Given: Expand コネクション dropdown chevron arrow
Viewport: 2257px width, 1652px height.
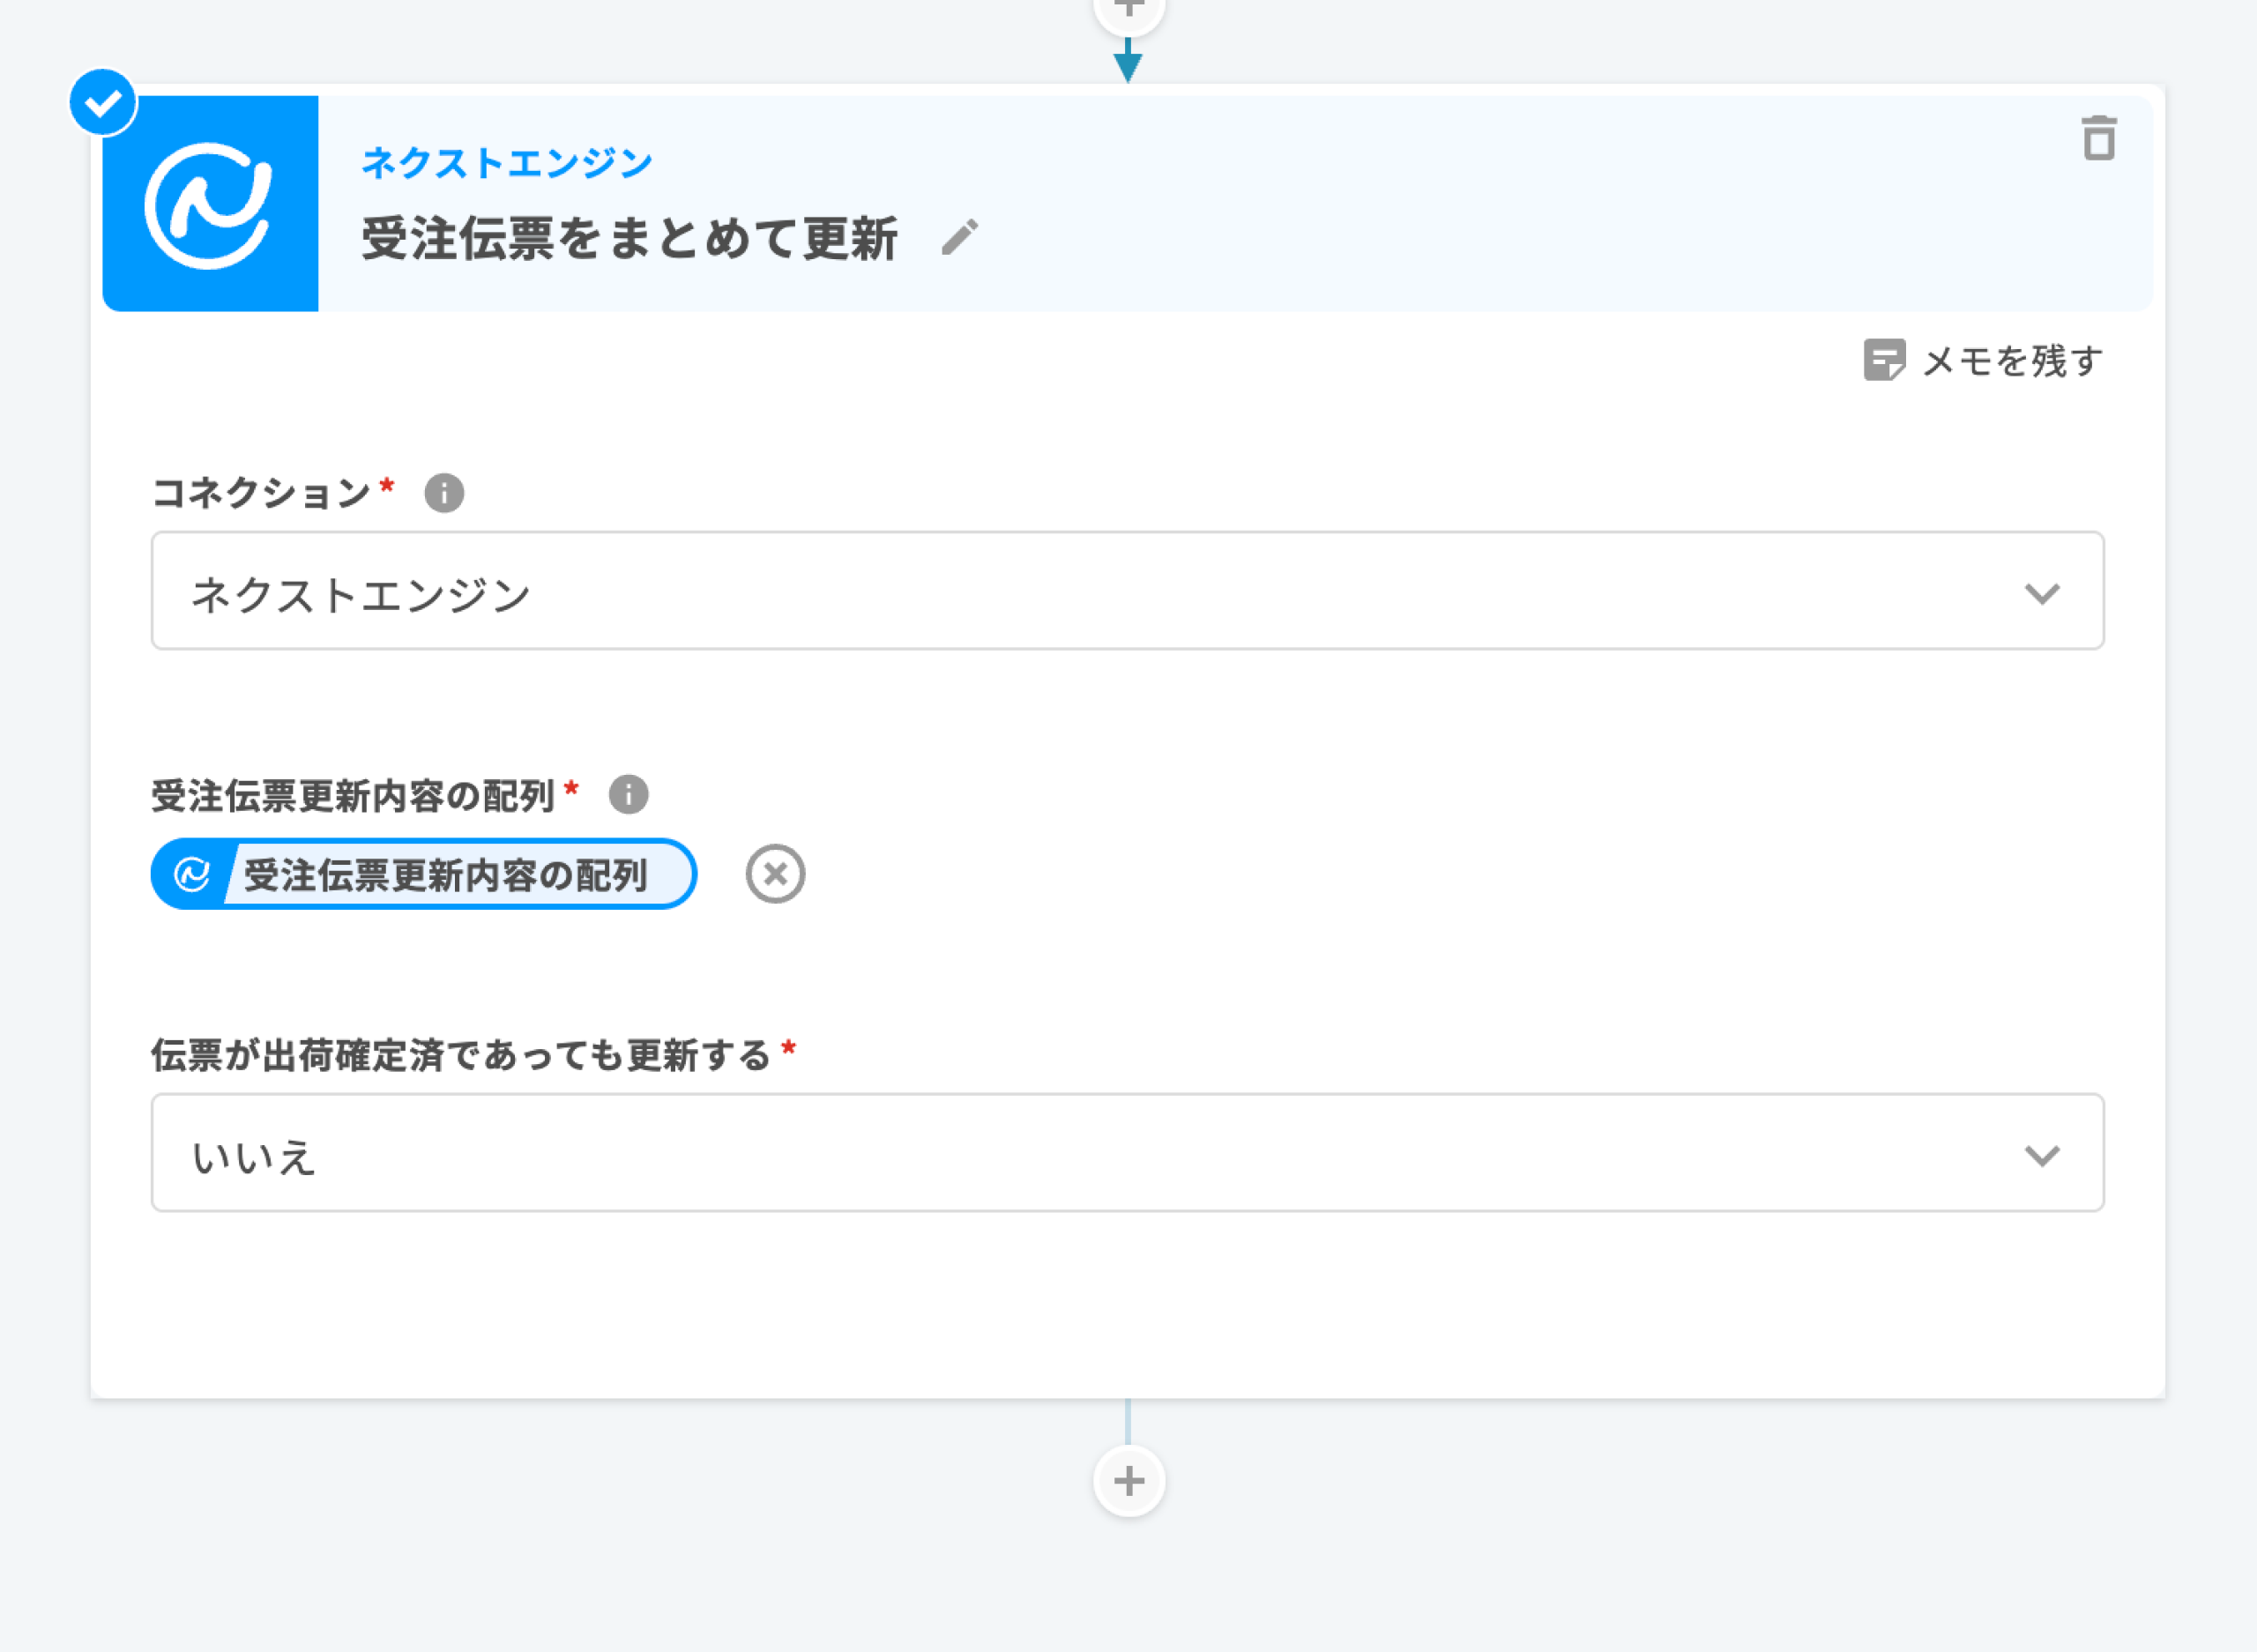Looking at the screenshot, I should coord(2041,593).
